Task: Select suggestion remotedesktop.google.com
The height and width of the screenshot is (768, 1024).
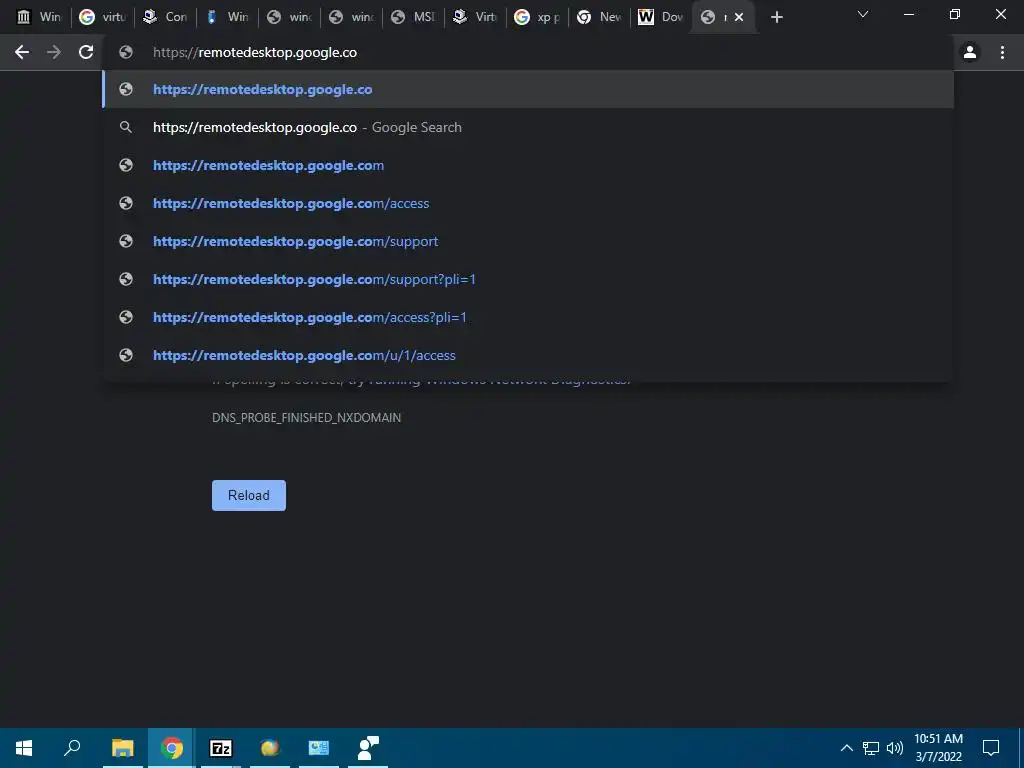Action: [528, 165]
